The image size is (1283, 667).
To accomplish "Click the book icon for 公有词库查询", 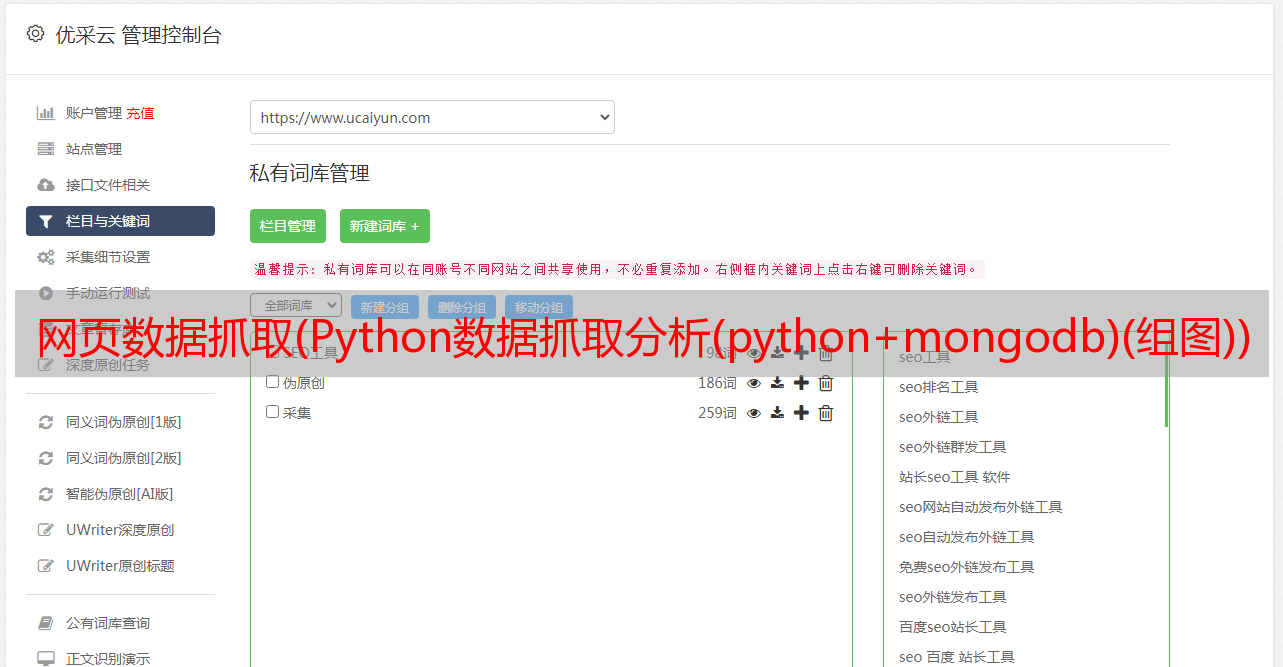I will click(45, 623).
